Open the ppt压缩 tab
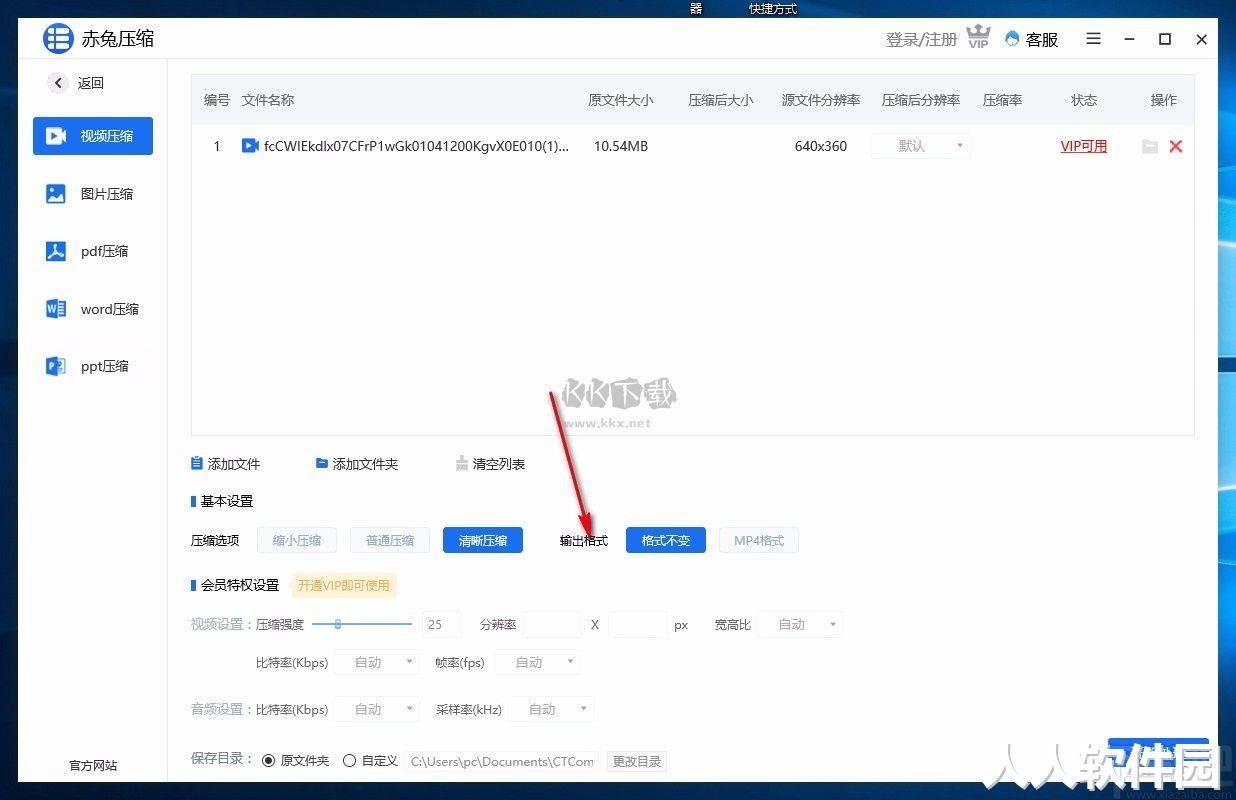The width and height of the screenshot is (1236, 800). pos(93,366)
